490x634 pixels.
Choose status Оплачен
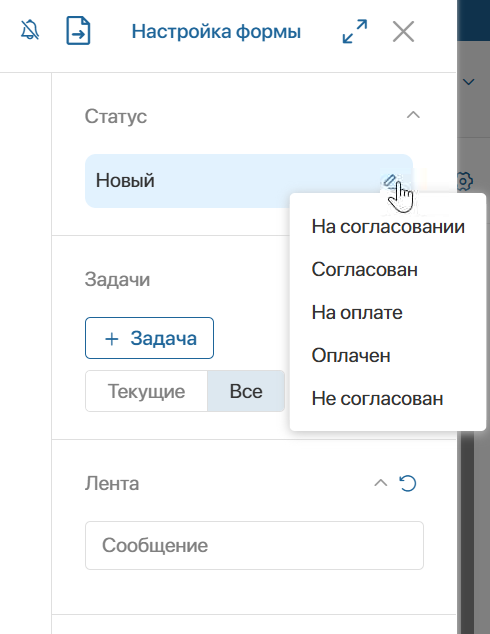coord(351,355)
